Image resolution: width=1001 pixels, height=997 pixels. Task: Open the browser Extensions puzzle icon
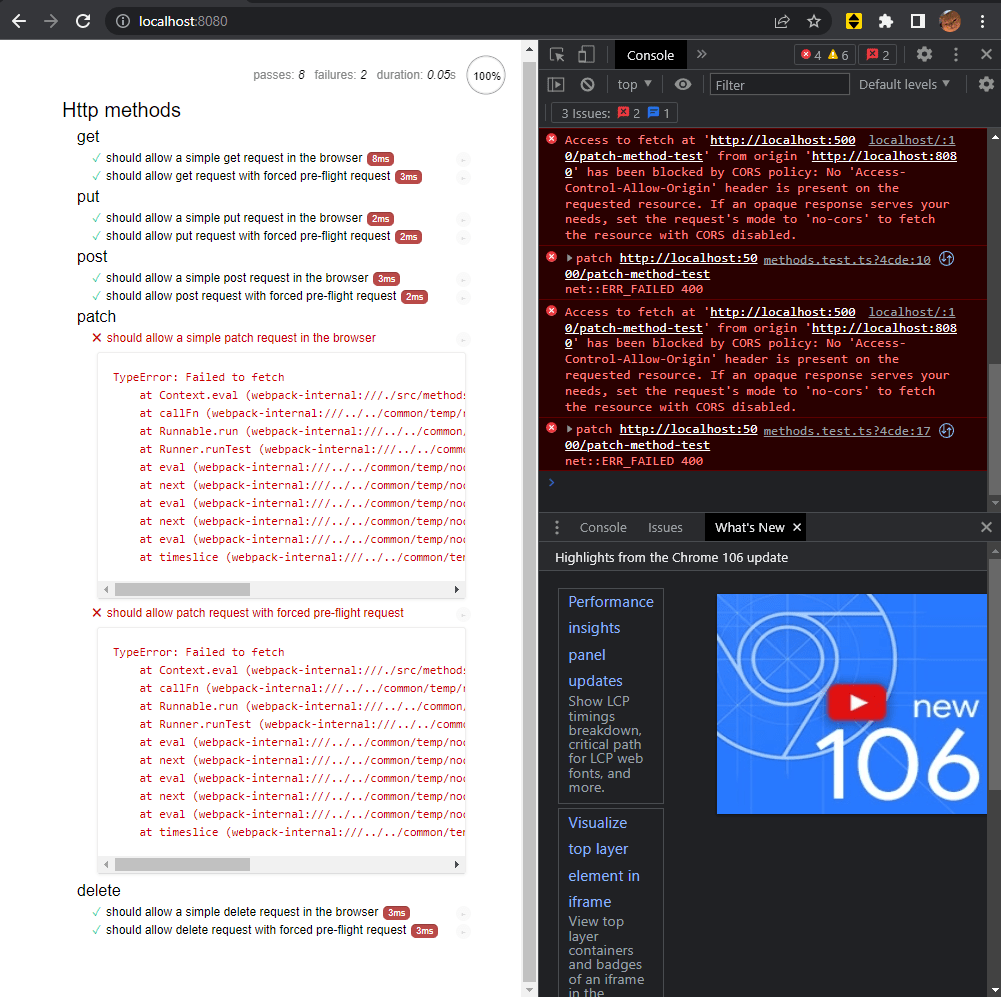(886, 20)
